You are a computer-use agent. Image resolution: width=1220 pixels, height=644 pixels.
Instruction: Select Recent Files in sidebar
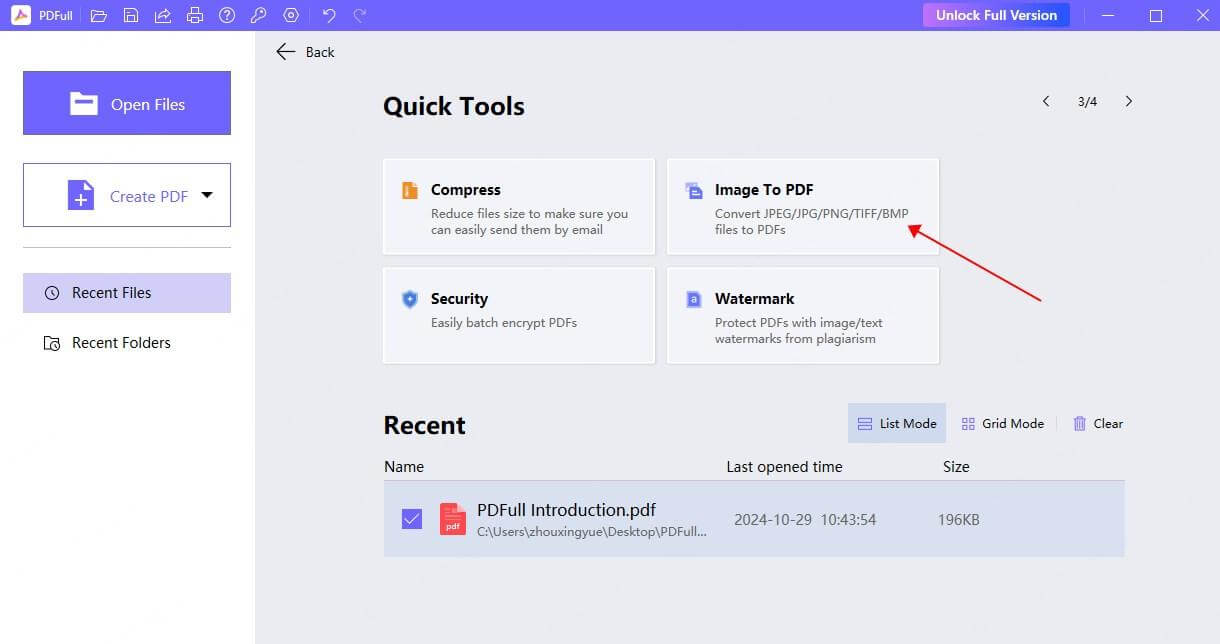coord(127,293)
